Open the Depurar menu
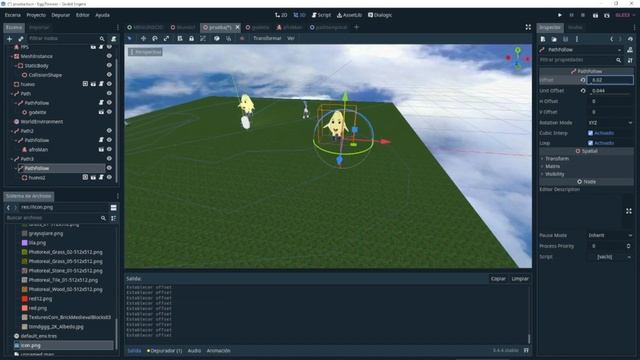This screenshot has width=640, height=360. point(60,15)
